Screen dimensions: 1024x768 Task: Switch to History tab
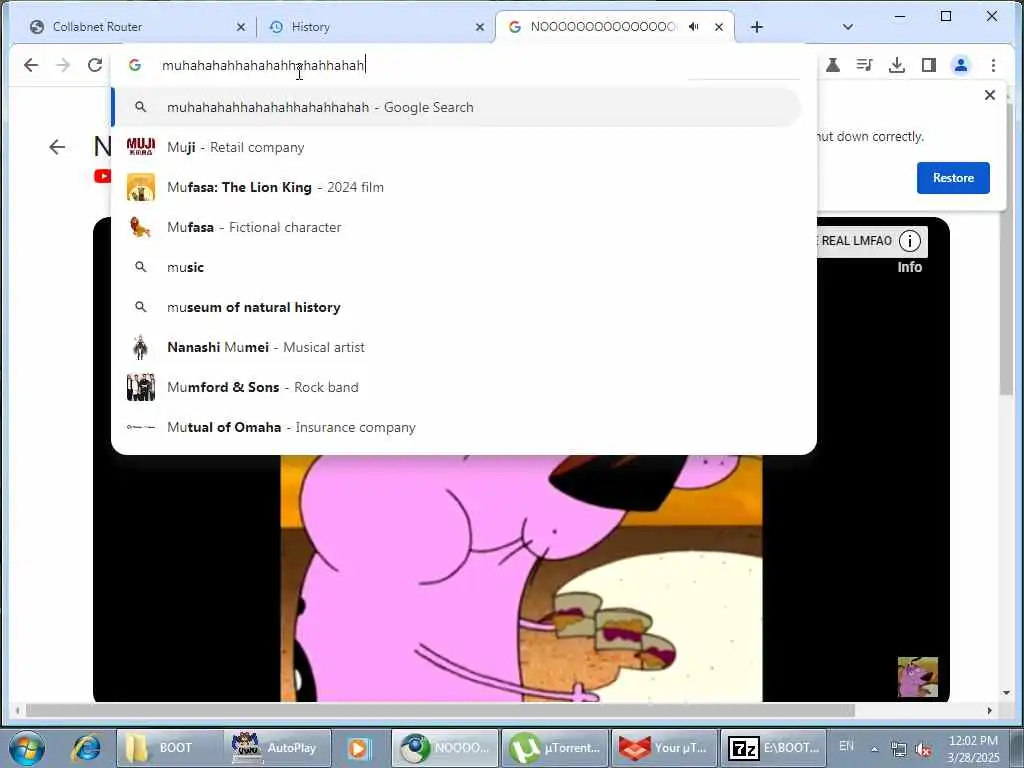pos(376,27)
